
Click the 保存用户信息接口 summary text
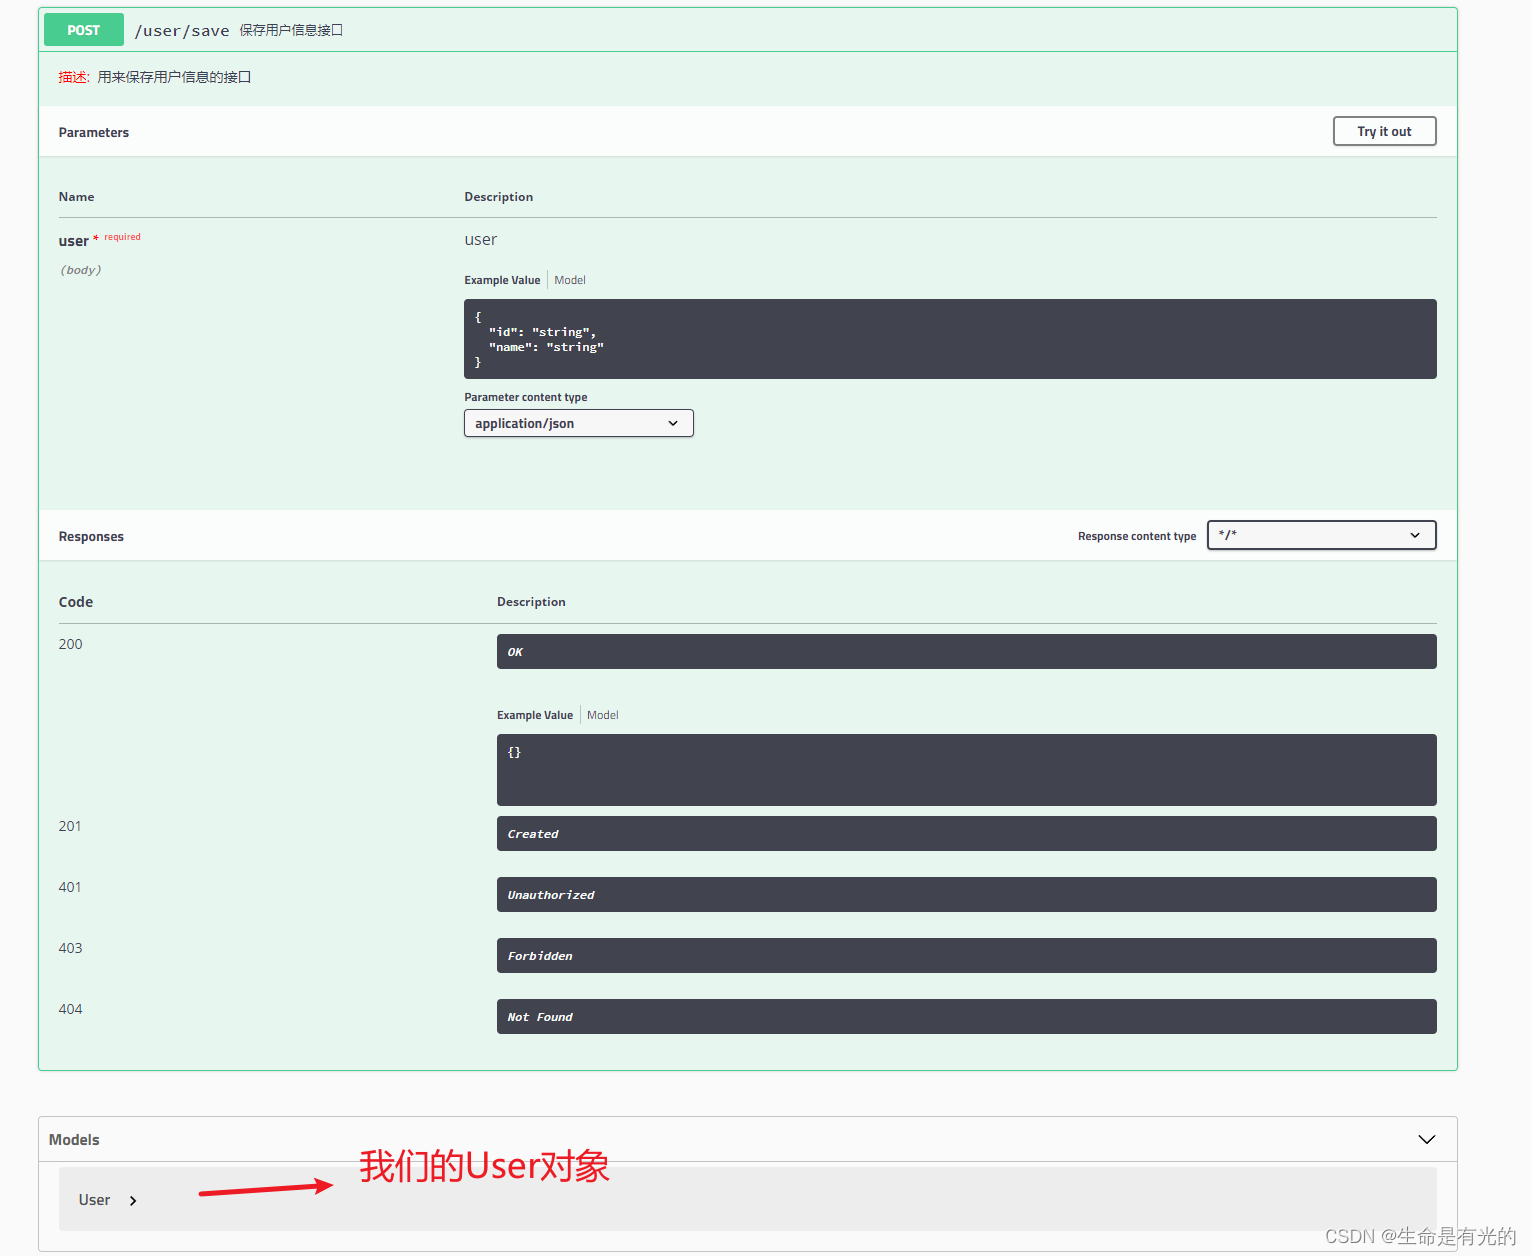pos(291,30)
